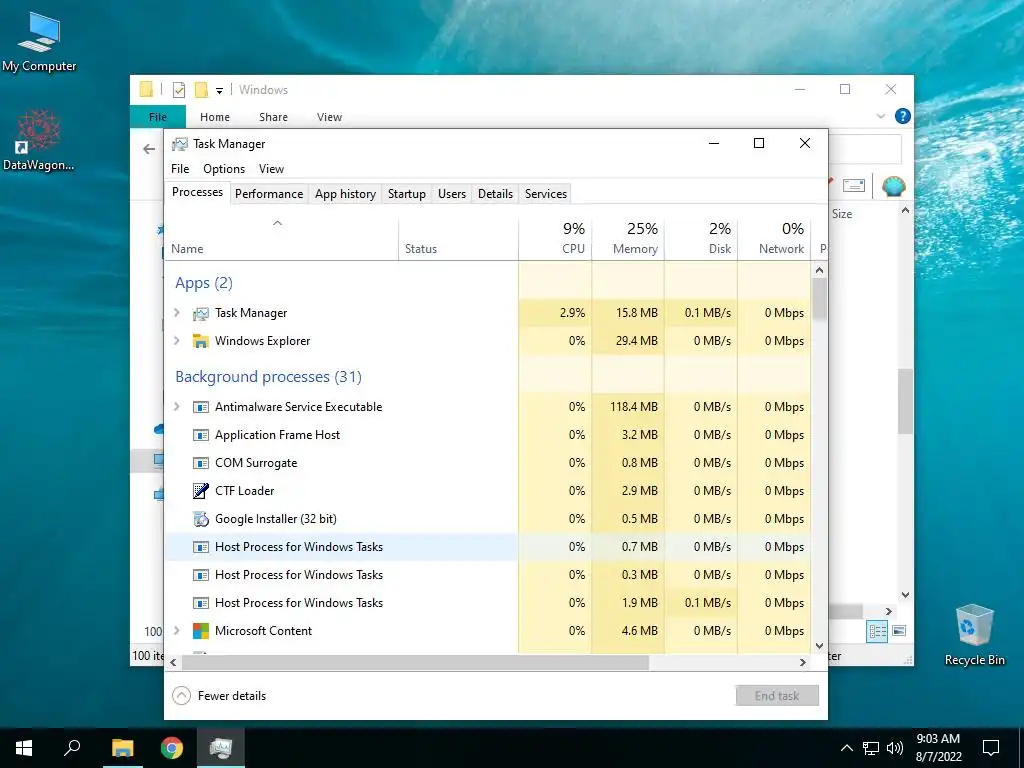Click the COM Surrogate process icon
1024x768 pixels.
(x=200, y=463)
